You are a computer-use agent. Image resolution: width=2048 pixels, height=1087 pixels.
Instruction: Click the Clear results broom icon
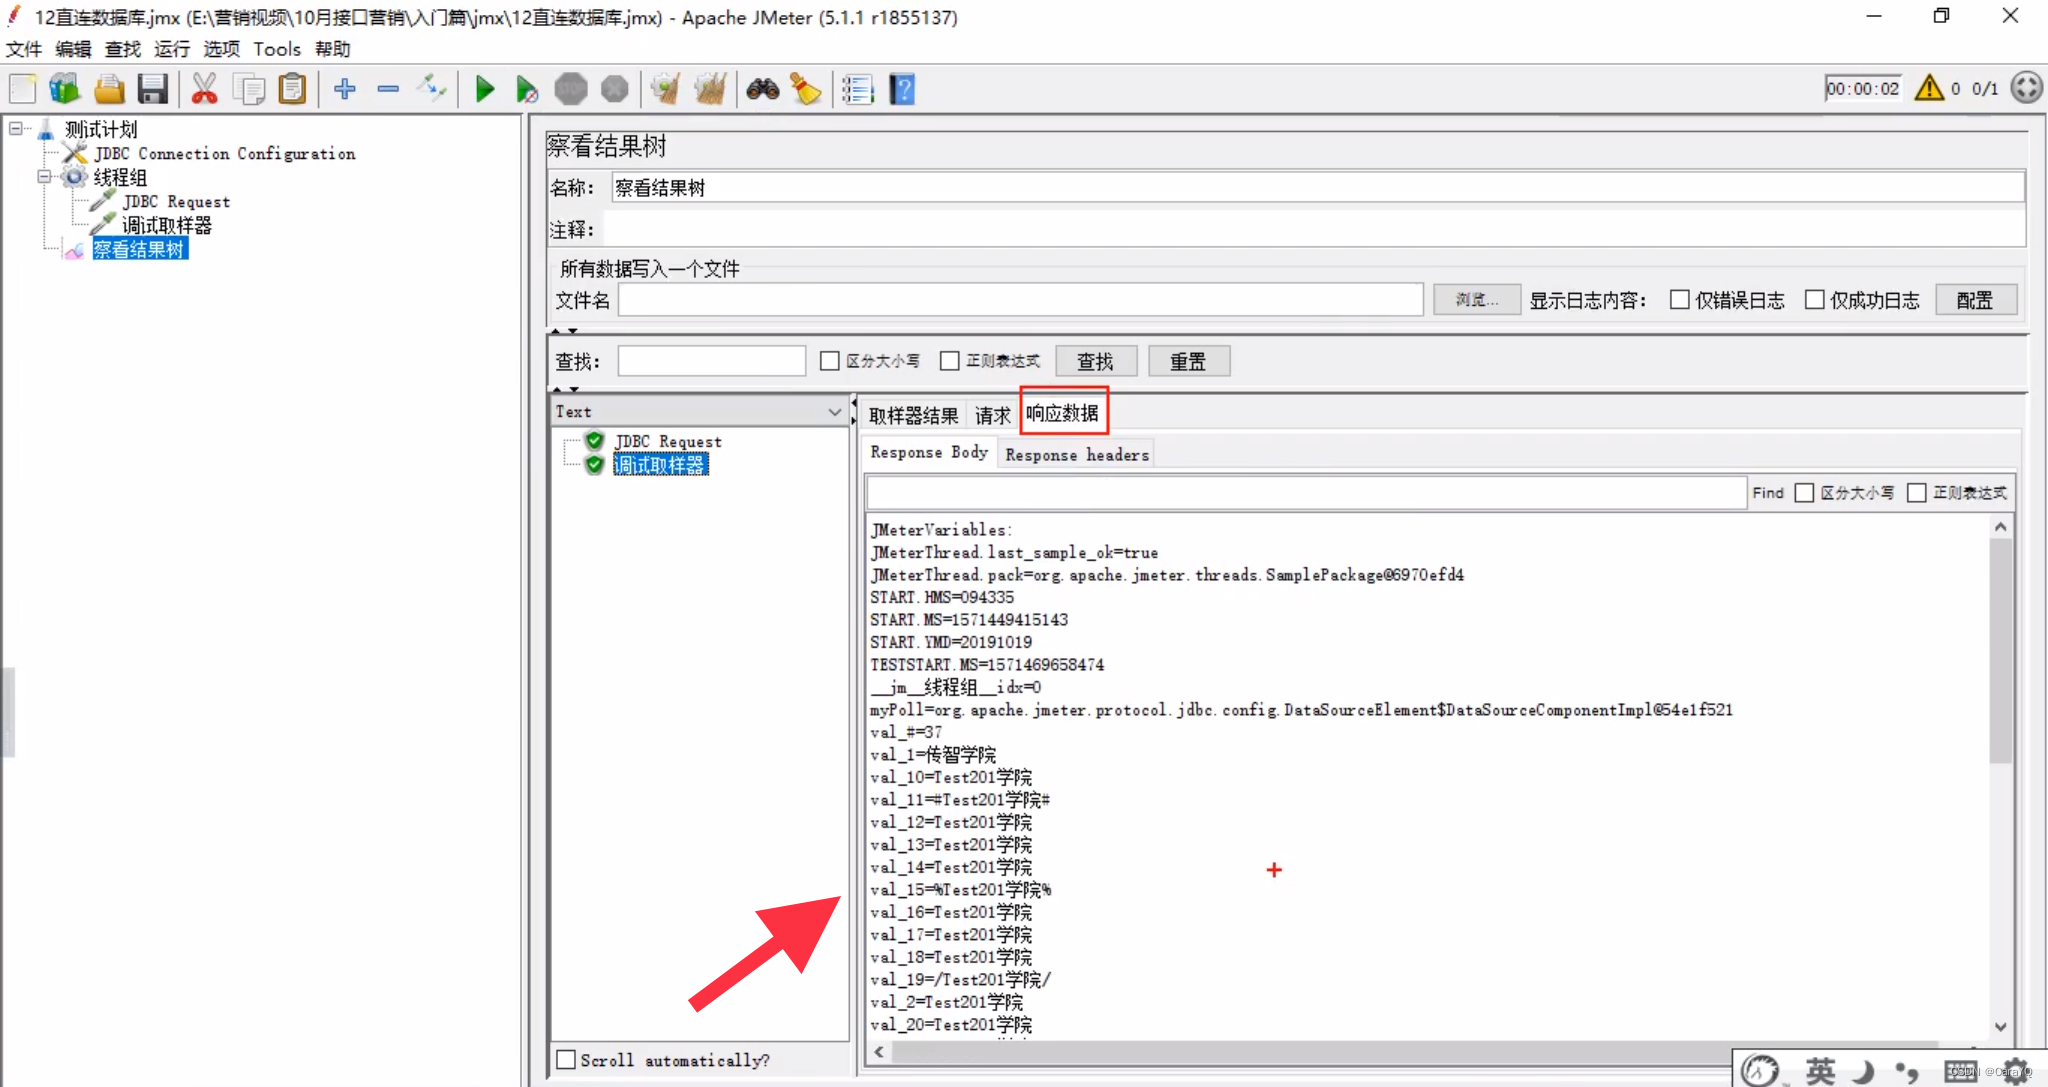point(665,89)
